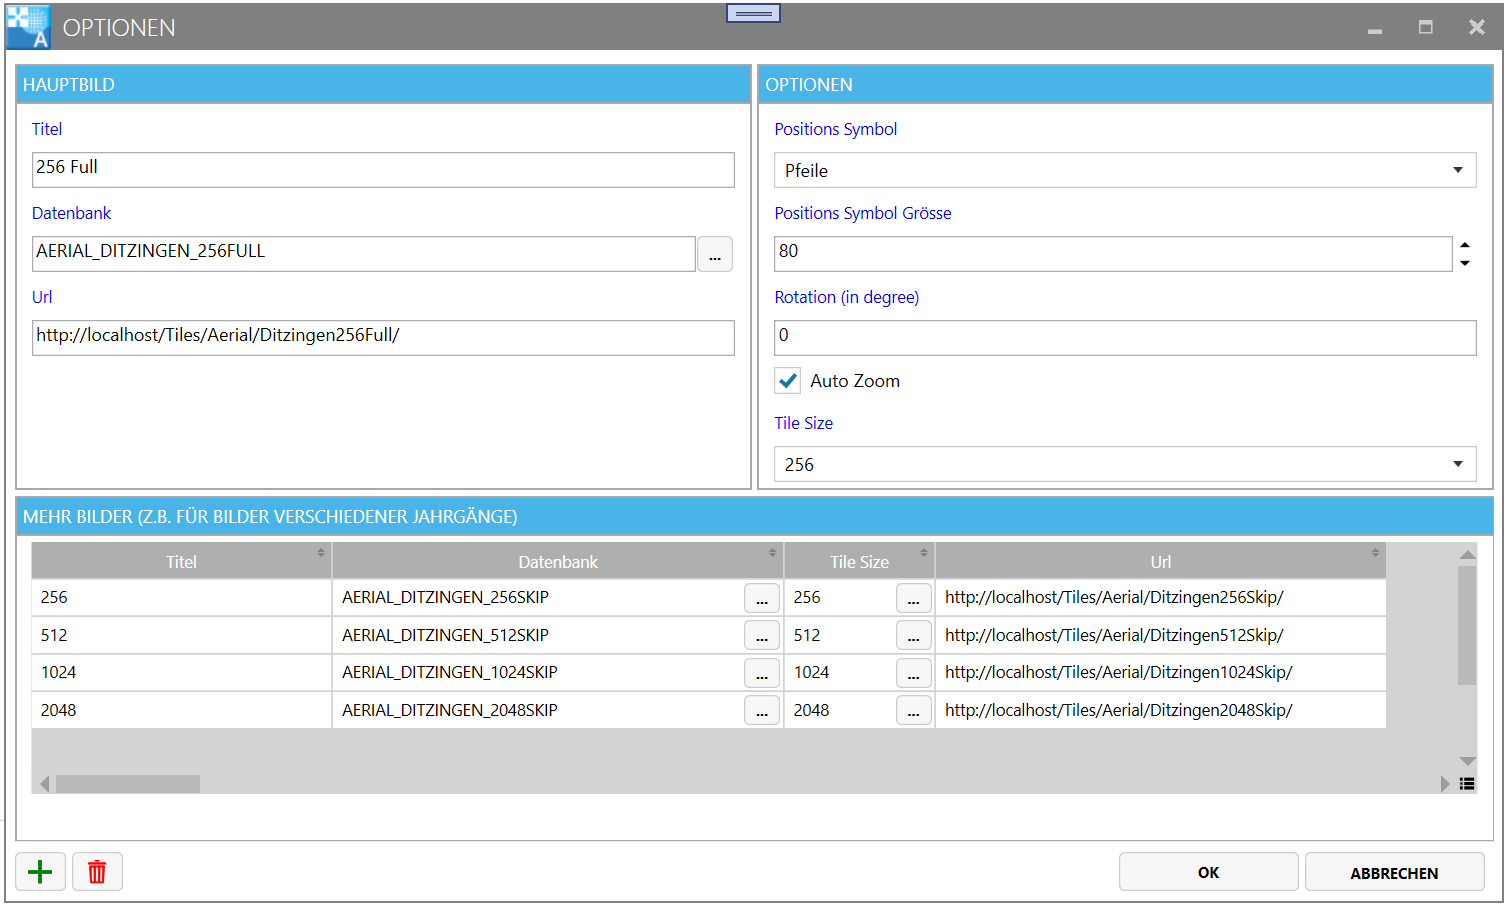The width and height of the screenshot is (1504, 907).
Task: Sort table by Datenbank column header
Action: [557, 562]
